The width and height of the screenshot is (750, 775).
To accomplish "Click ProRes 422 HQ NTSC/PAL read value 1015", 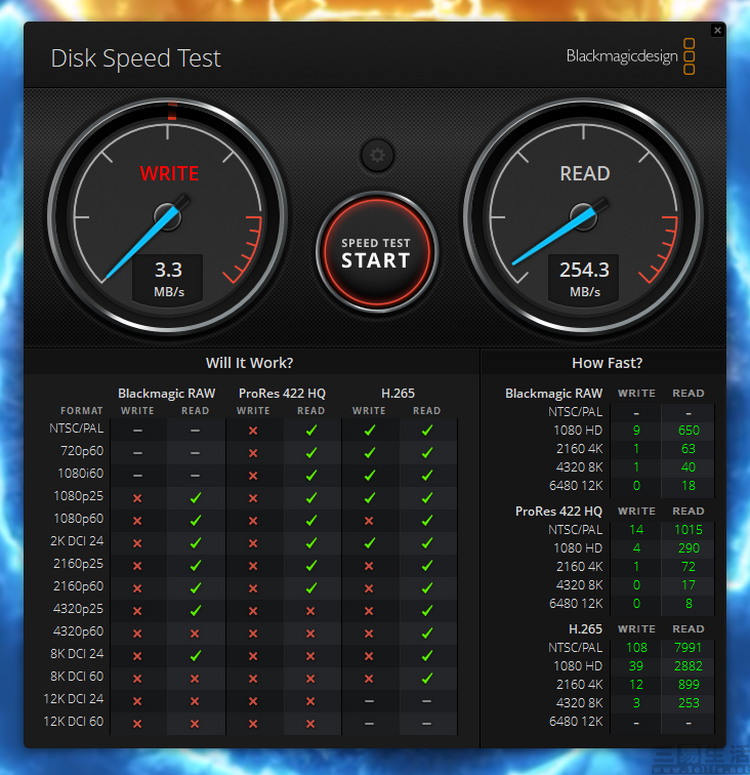I will click(x=689, y=530).
